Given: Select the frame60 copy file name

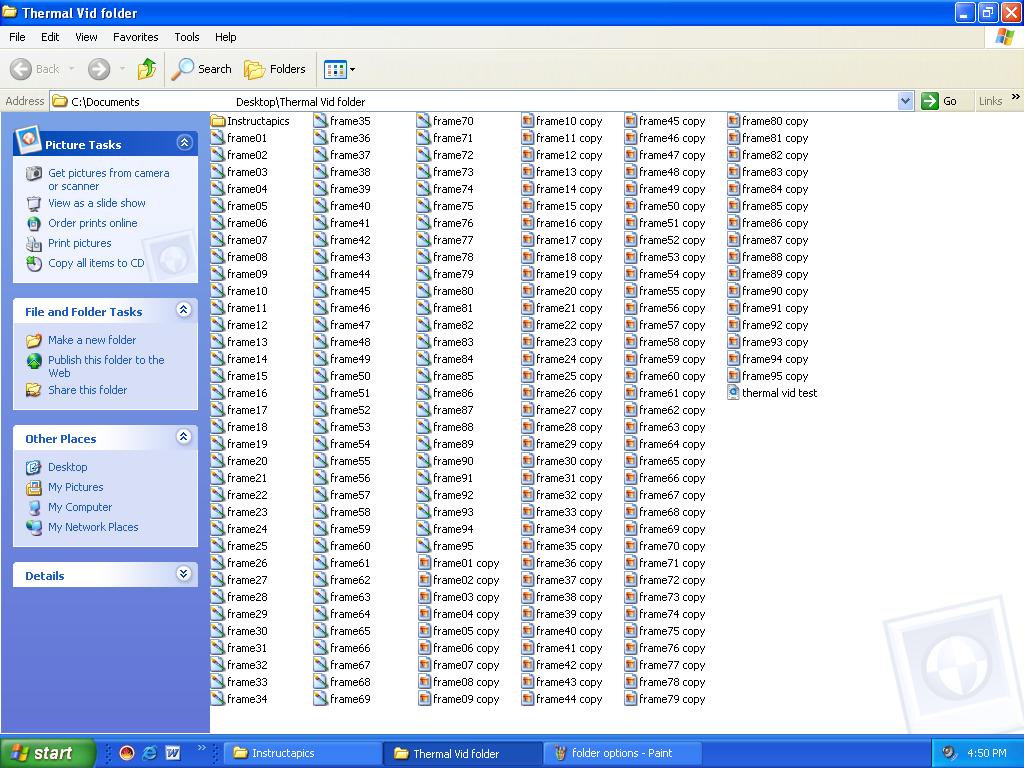Looking at the screenshot, I should (672, 376).
